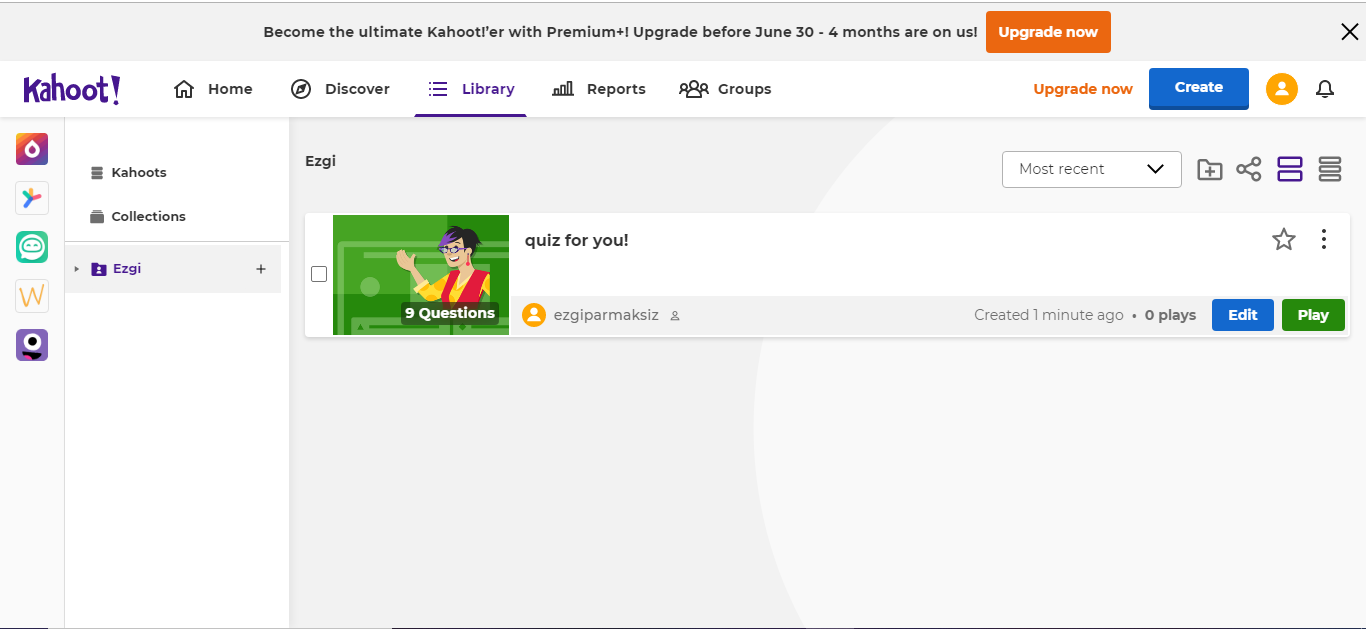Click the Kahoot! logo
Viewport: 1366px width, 629px height.
pos(72,89)
